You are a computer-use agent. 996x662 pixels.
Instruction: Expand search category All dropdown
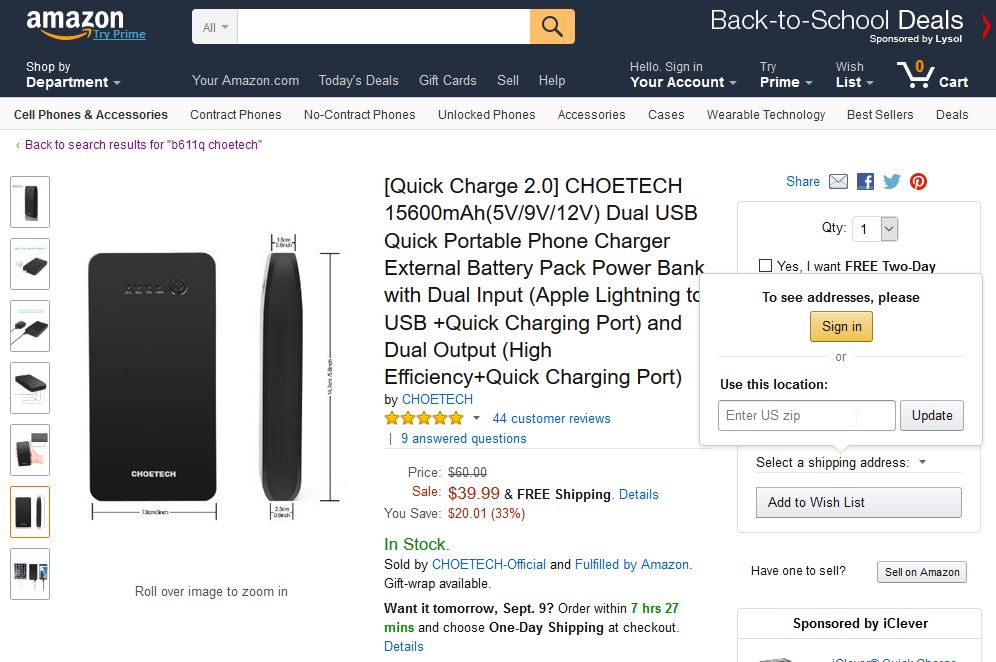215,27
